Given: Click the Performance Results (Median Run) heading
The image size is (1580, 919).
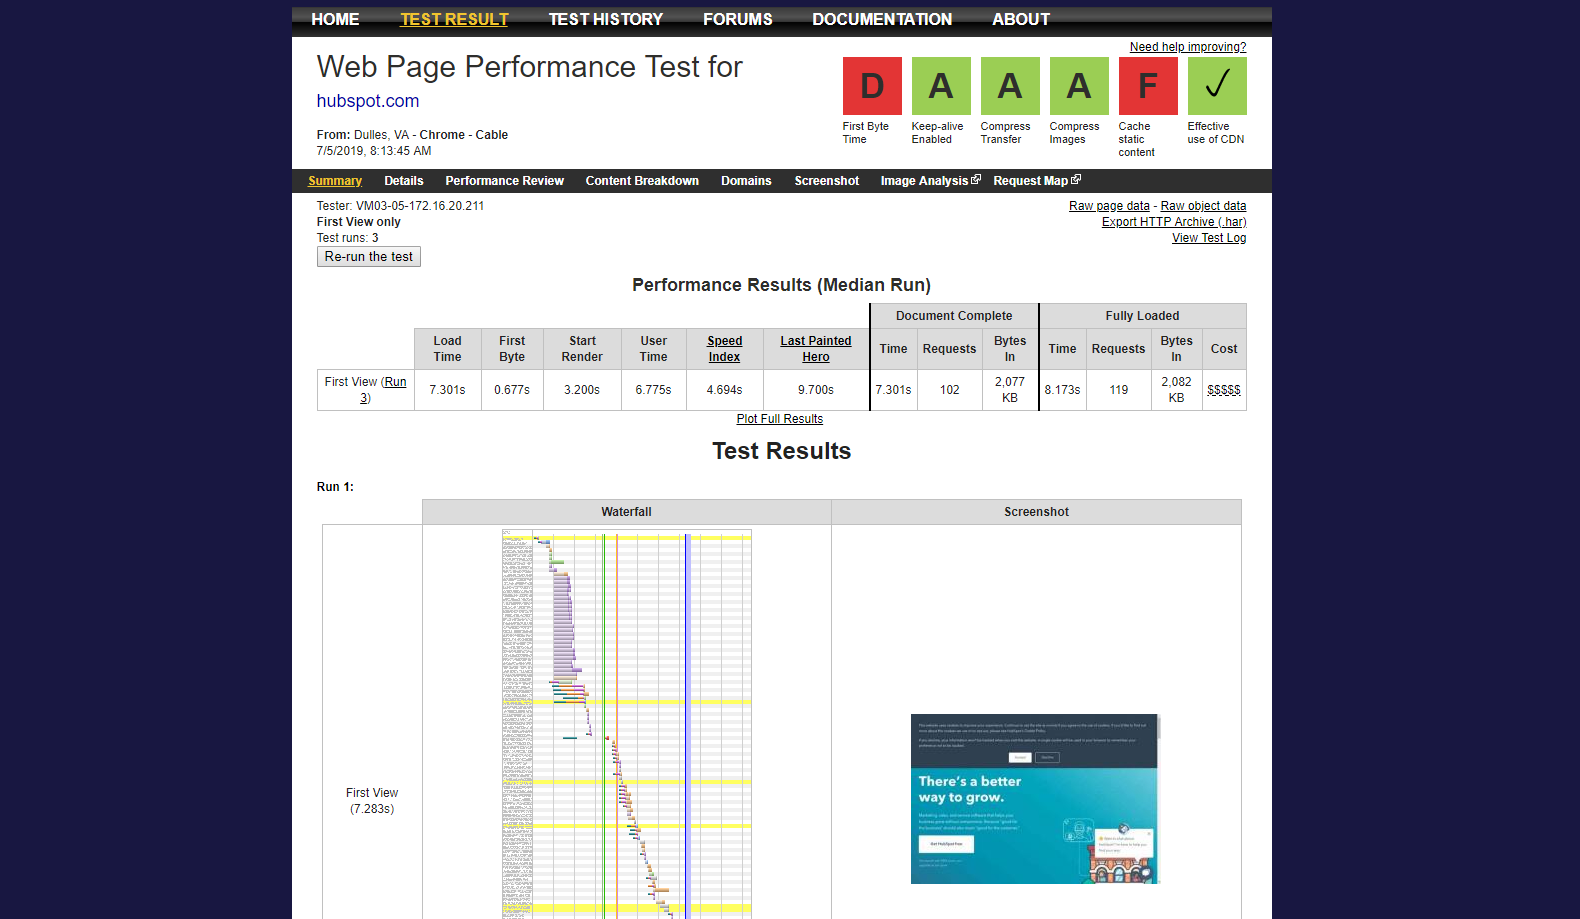Looking at the screenshot, I should (781, 285).
